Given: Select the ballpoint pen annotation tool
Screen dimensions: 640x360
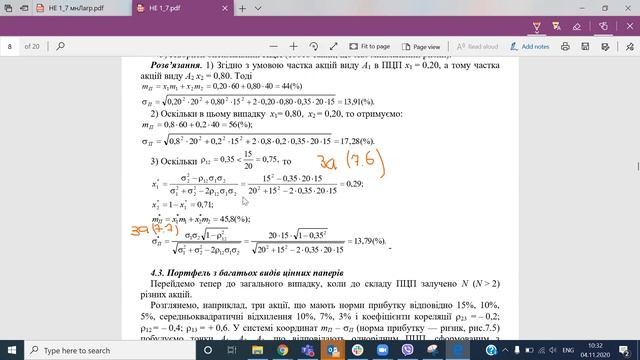Looking at the screenshot, I should click(x=537, y=27).
